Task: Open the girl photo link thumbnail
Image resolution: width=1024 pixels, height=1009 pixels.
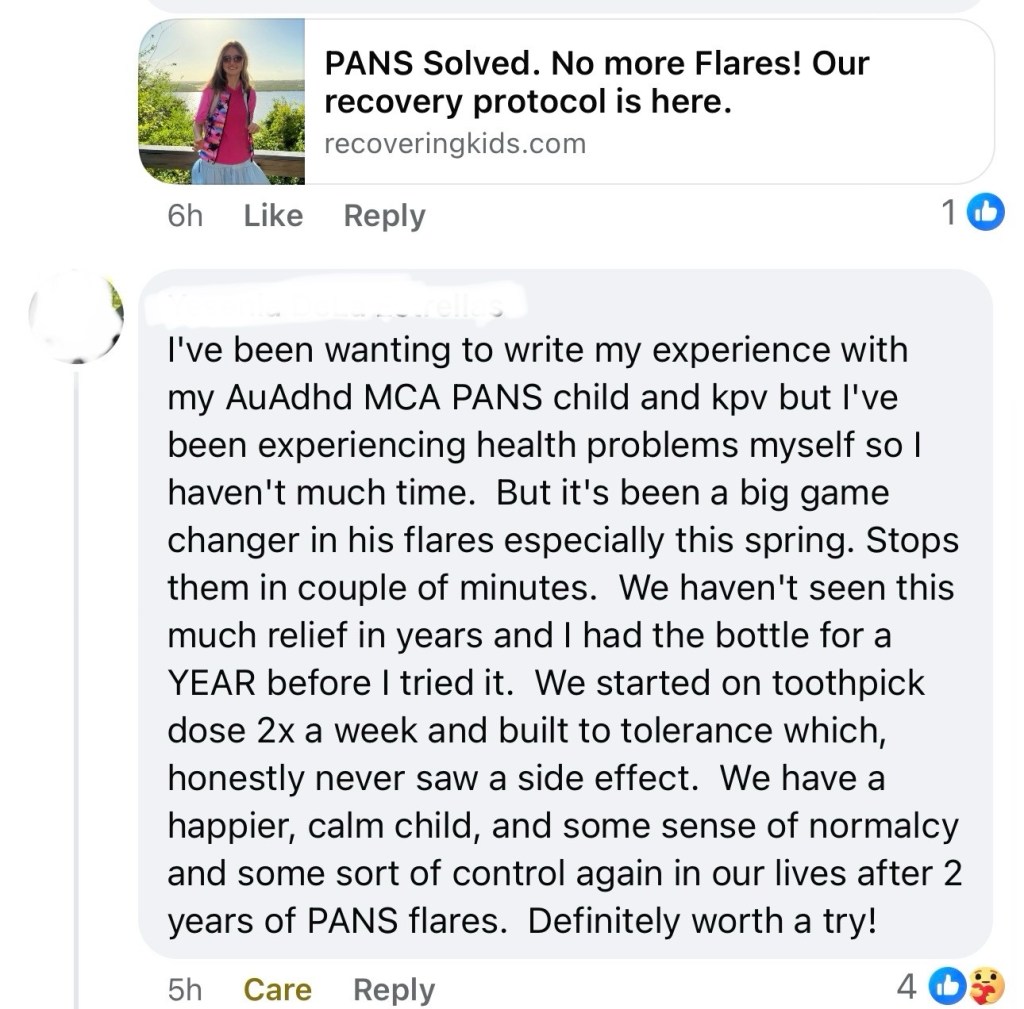Action: 221,102
